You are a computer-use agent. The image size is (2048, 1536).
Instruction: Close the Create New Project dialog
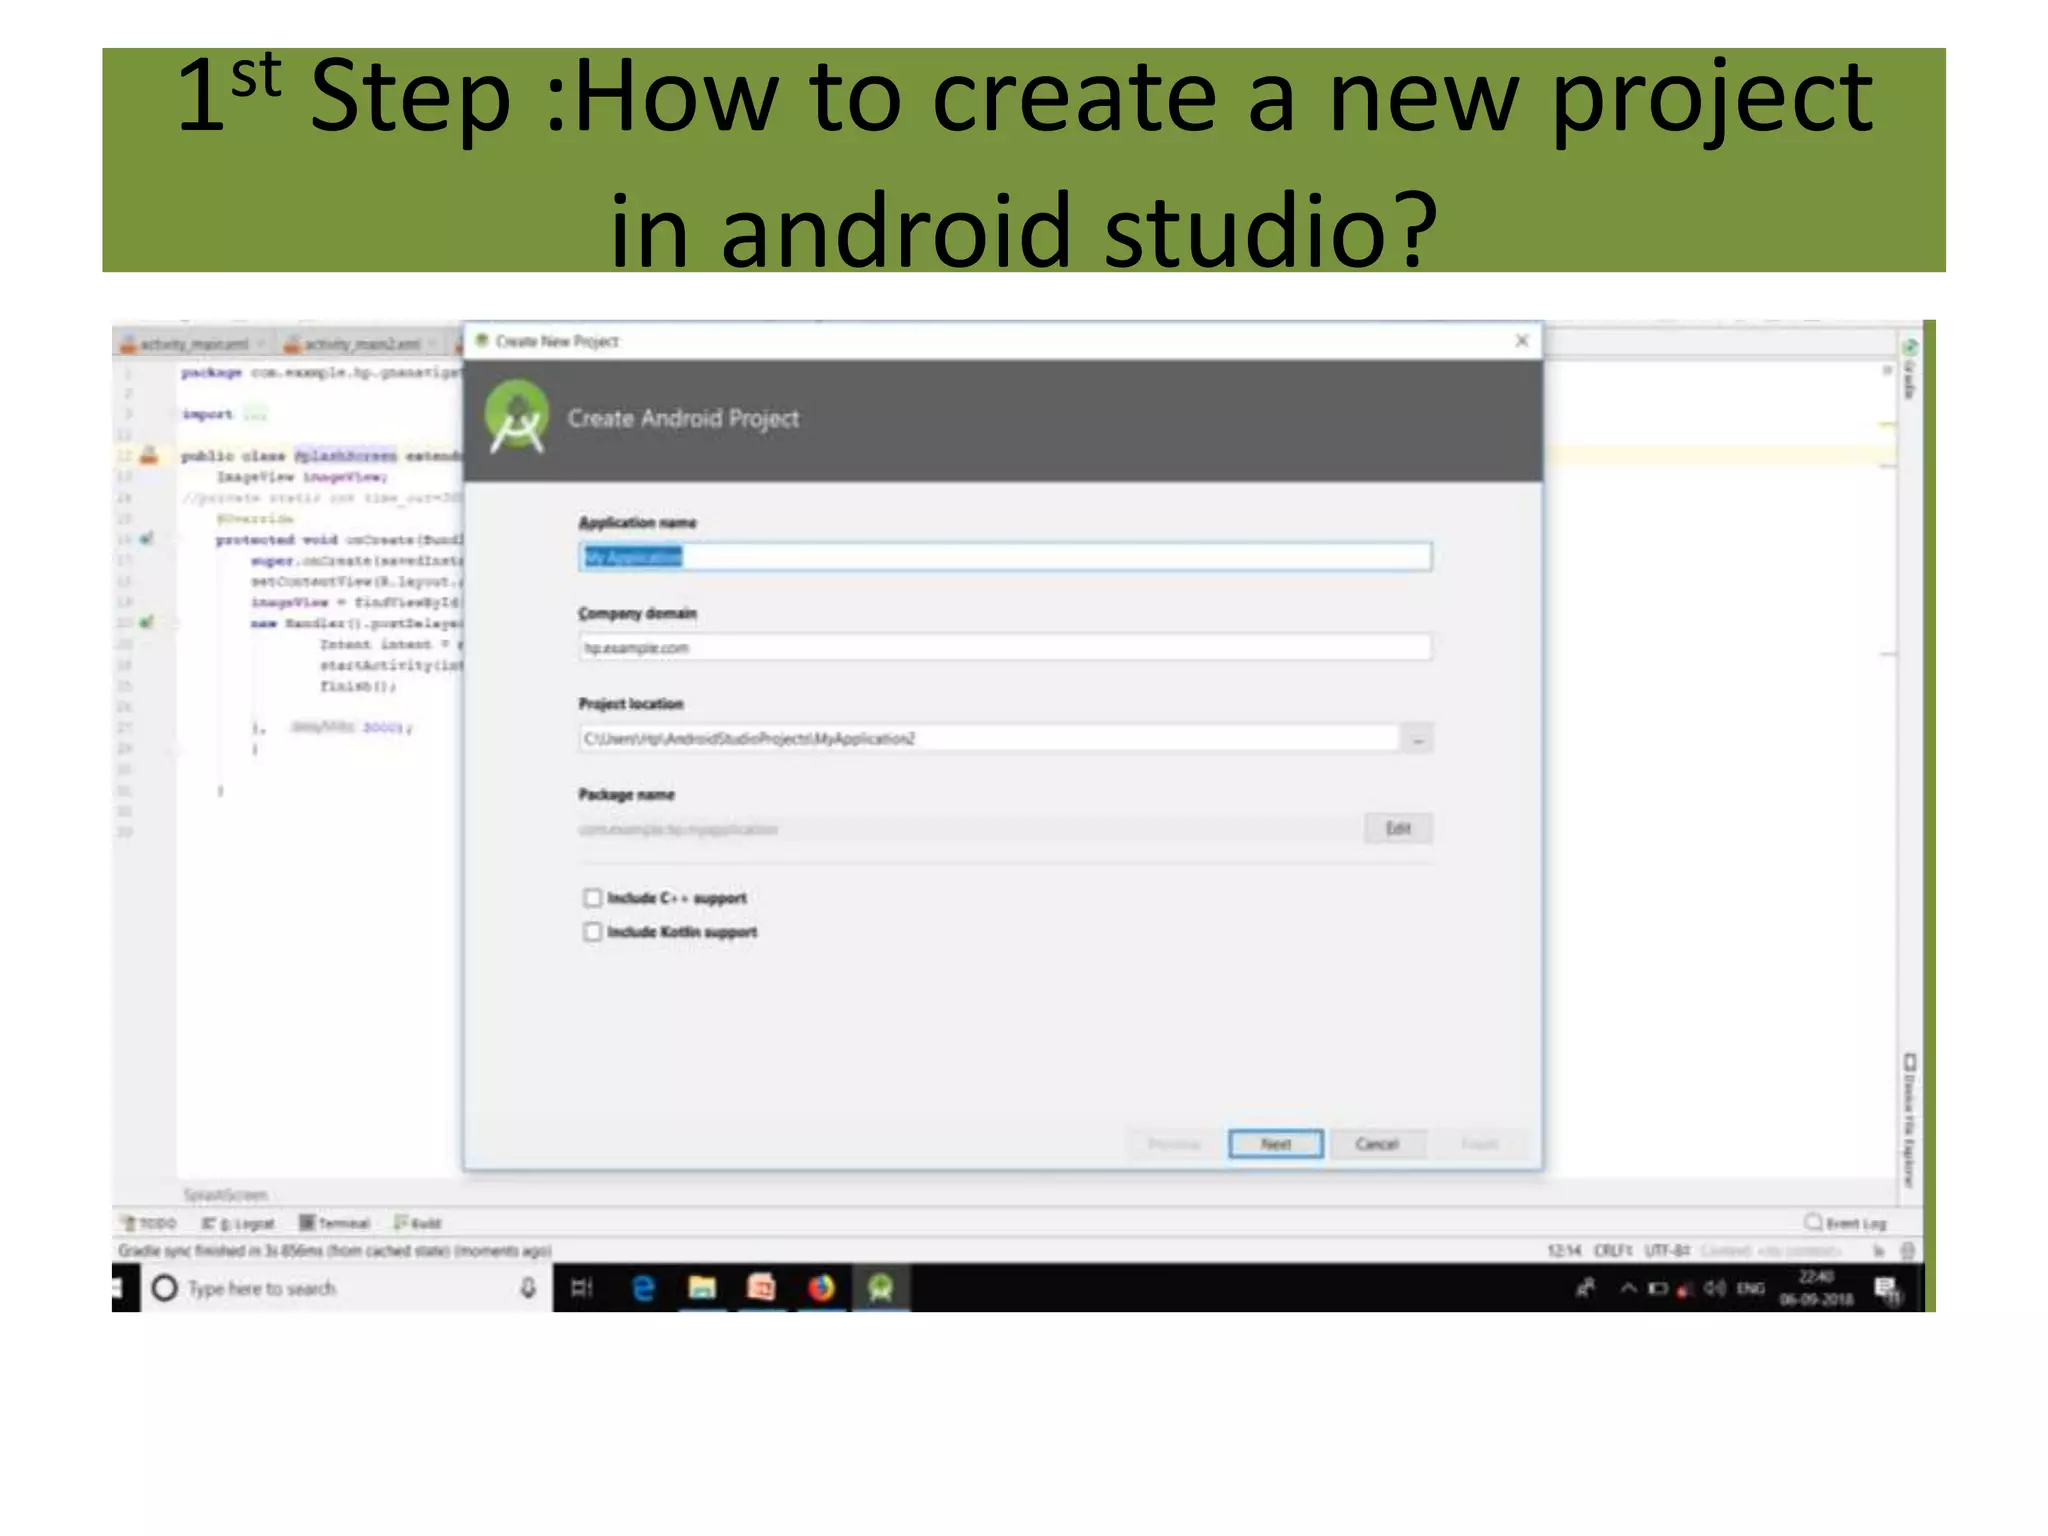(1521, 341)
